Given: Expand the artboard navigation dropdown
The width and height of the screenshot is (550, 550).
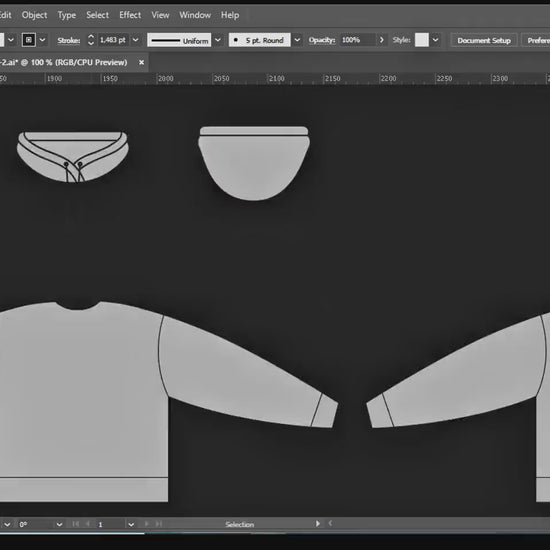Looking at the screenshot, I should 131,524.
